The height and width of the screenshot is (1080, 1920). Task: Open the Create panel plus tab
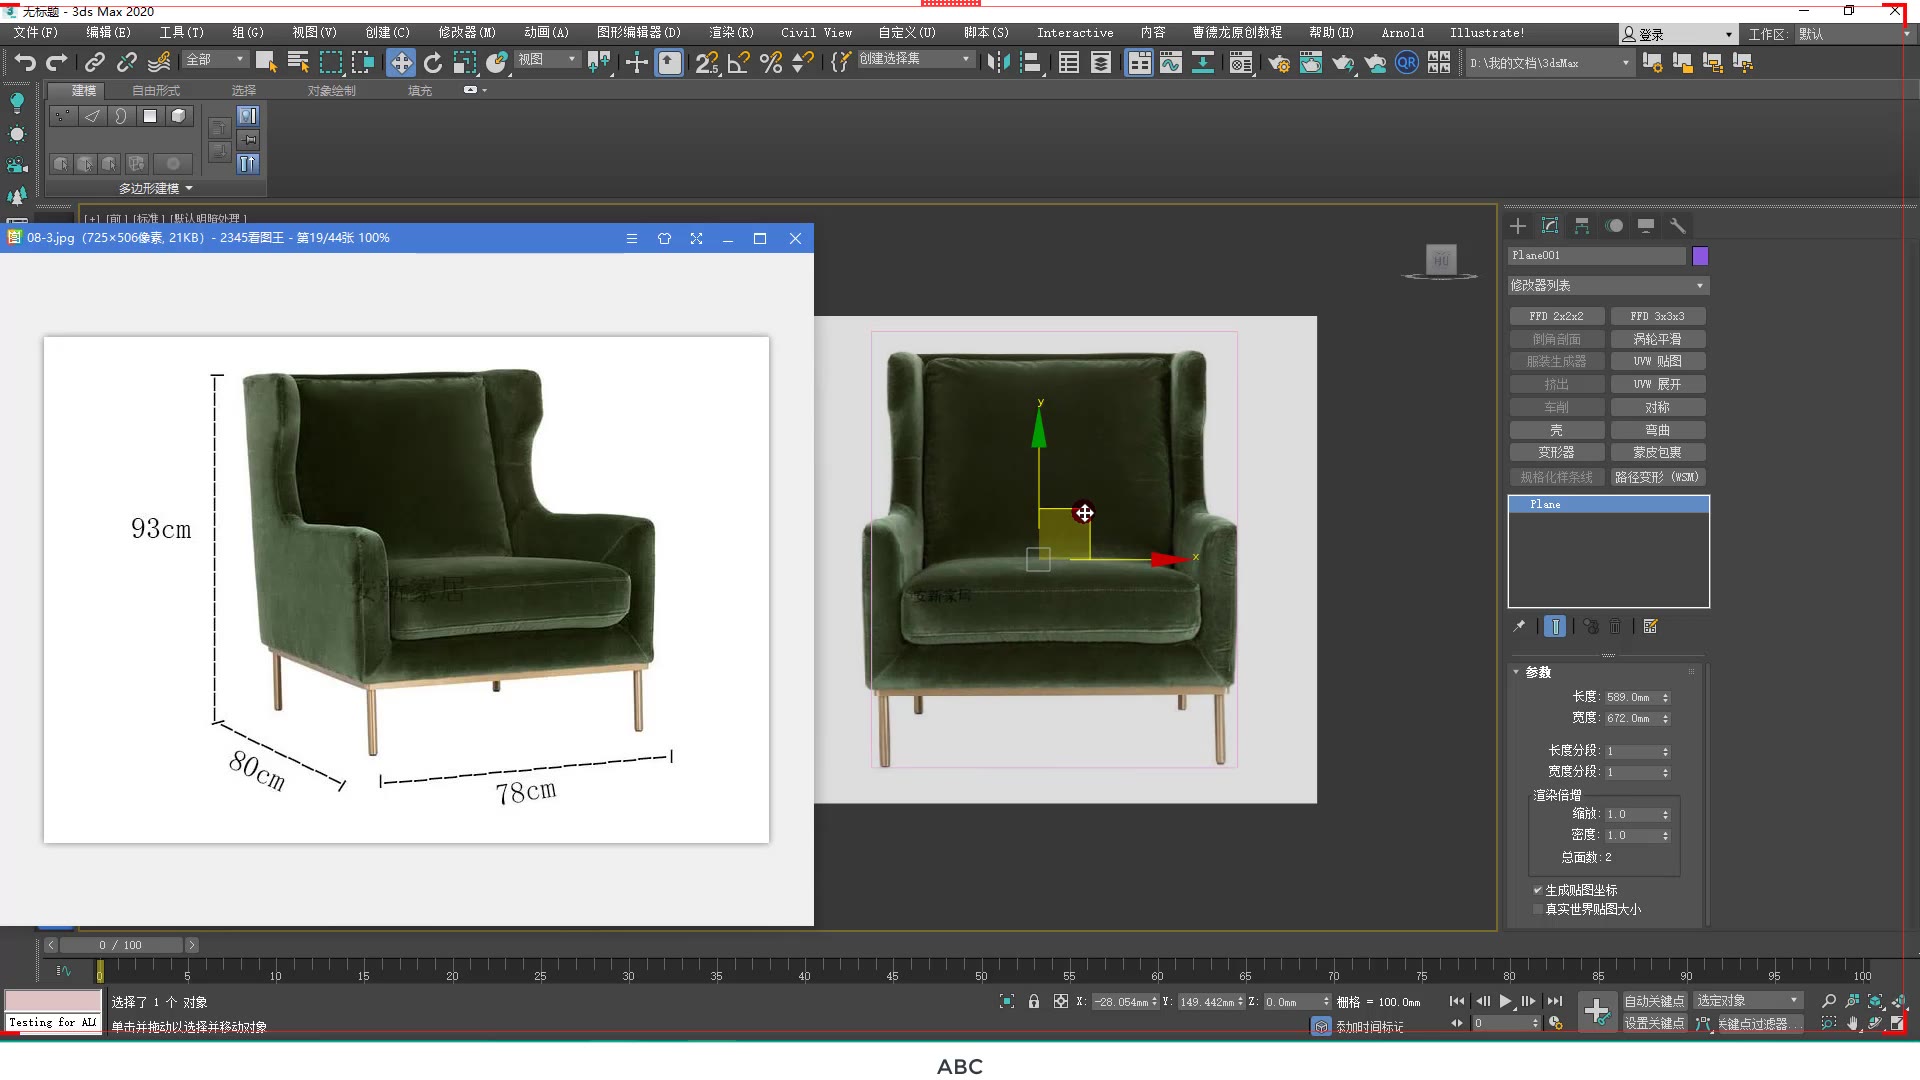click(x=1518, y=226)
